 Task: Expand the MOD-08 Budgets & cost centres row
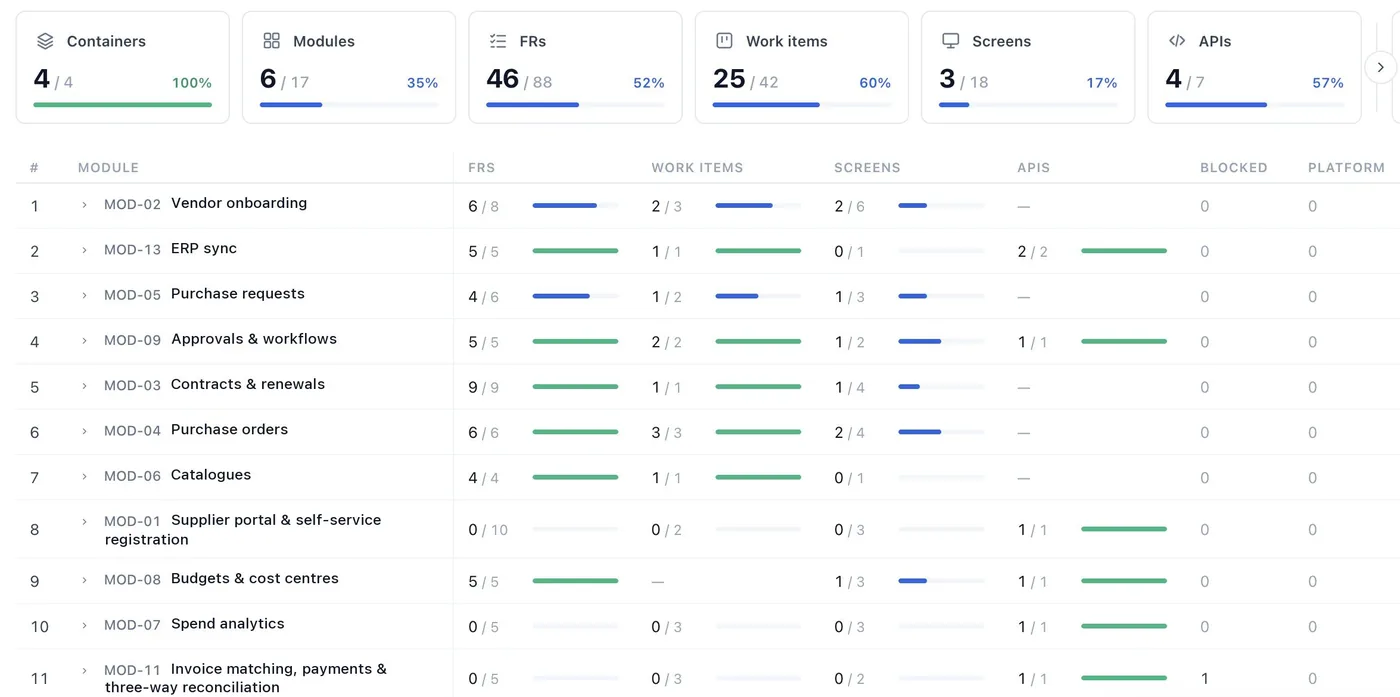[x=85, y=580]
